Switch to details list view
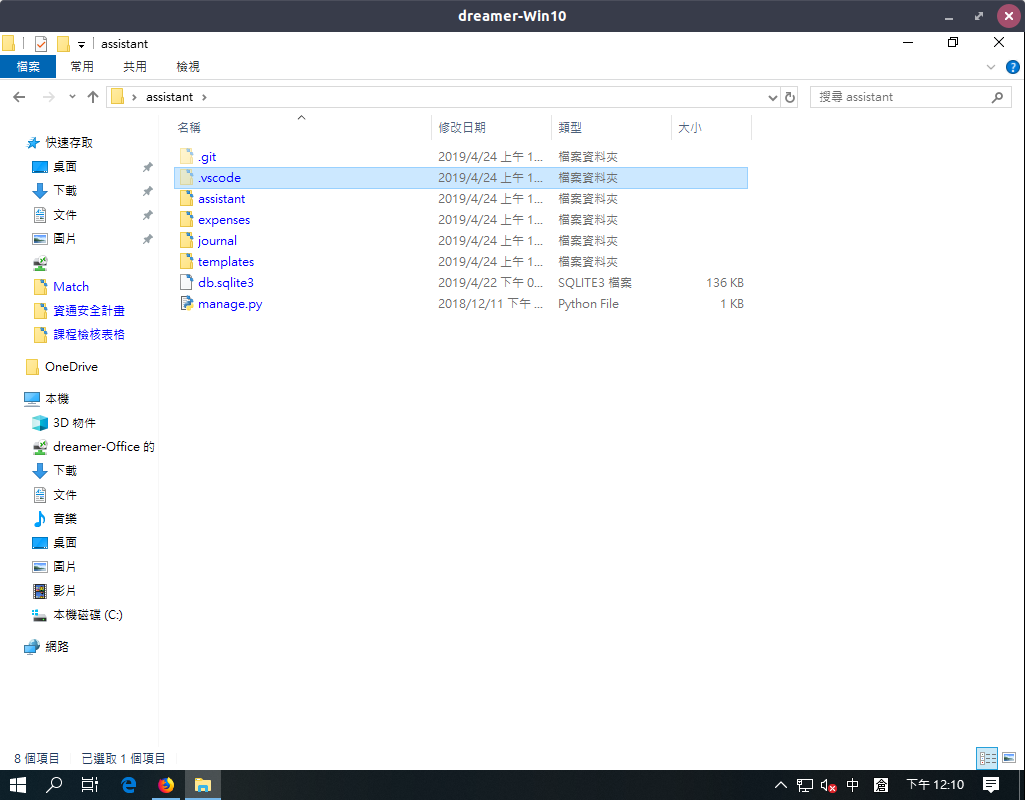 (986, 758)
